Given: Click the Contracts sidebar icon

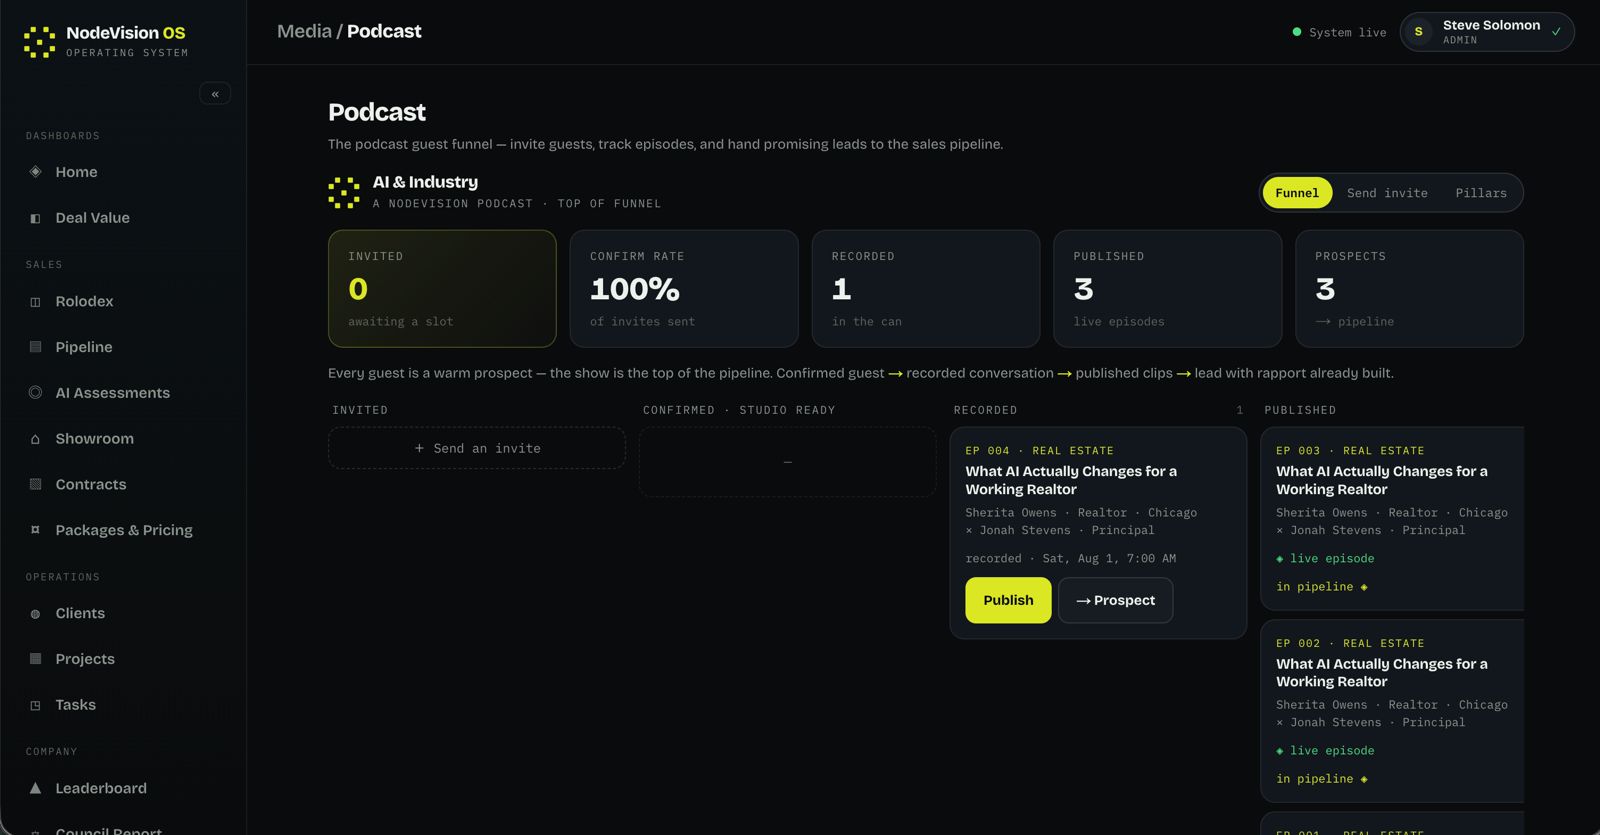Looking at the screenshot, I should 35,484.
